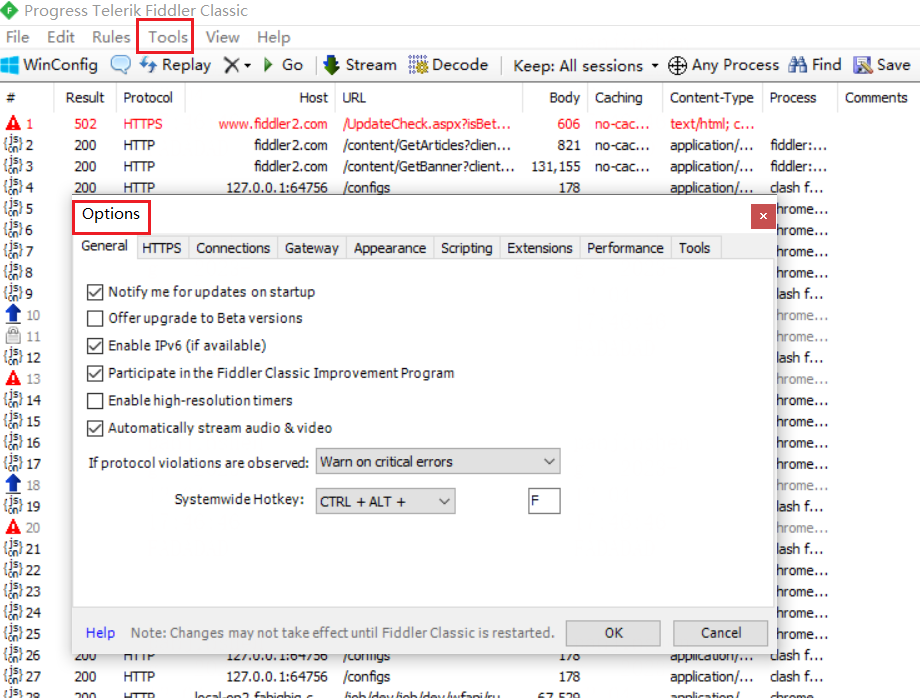
Task: Sort sessions by the Process column header
Action: pos(800,97)
